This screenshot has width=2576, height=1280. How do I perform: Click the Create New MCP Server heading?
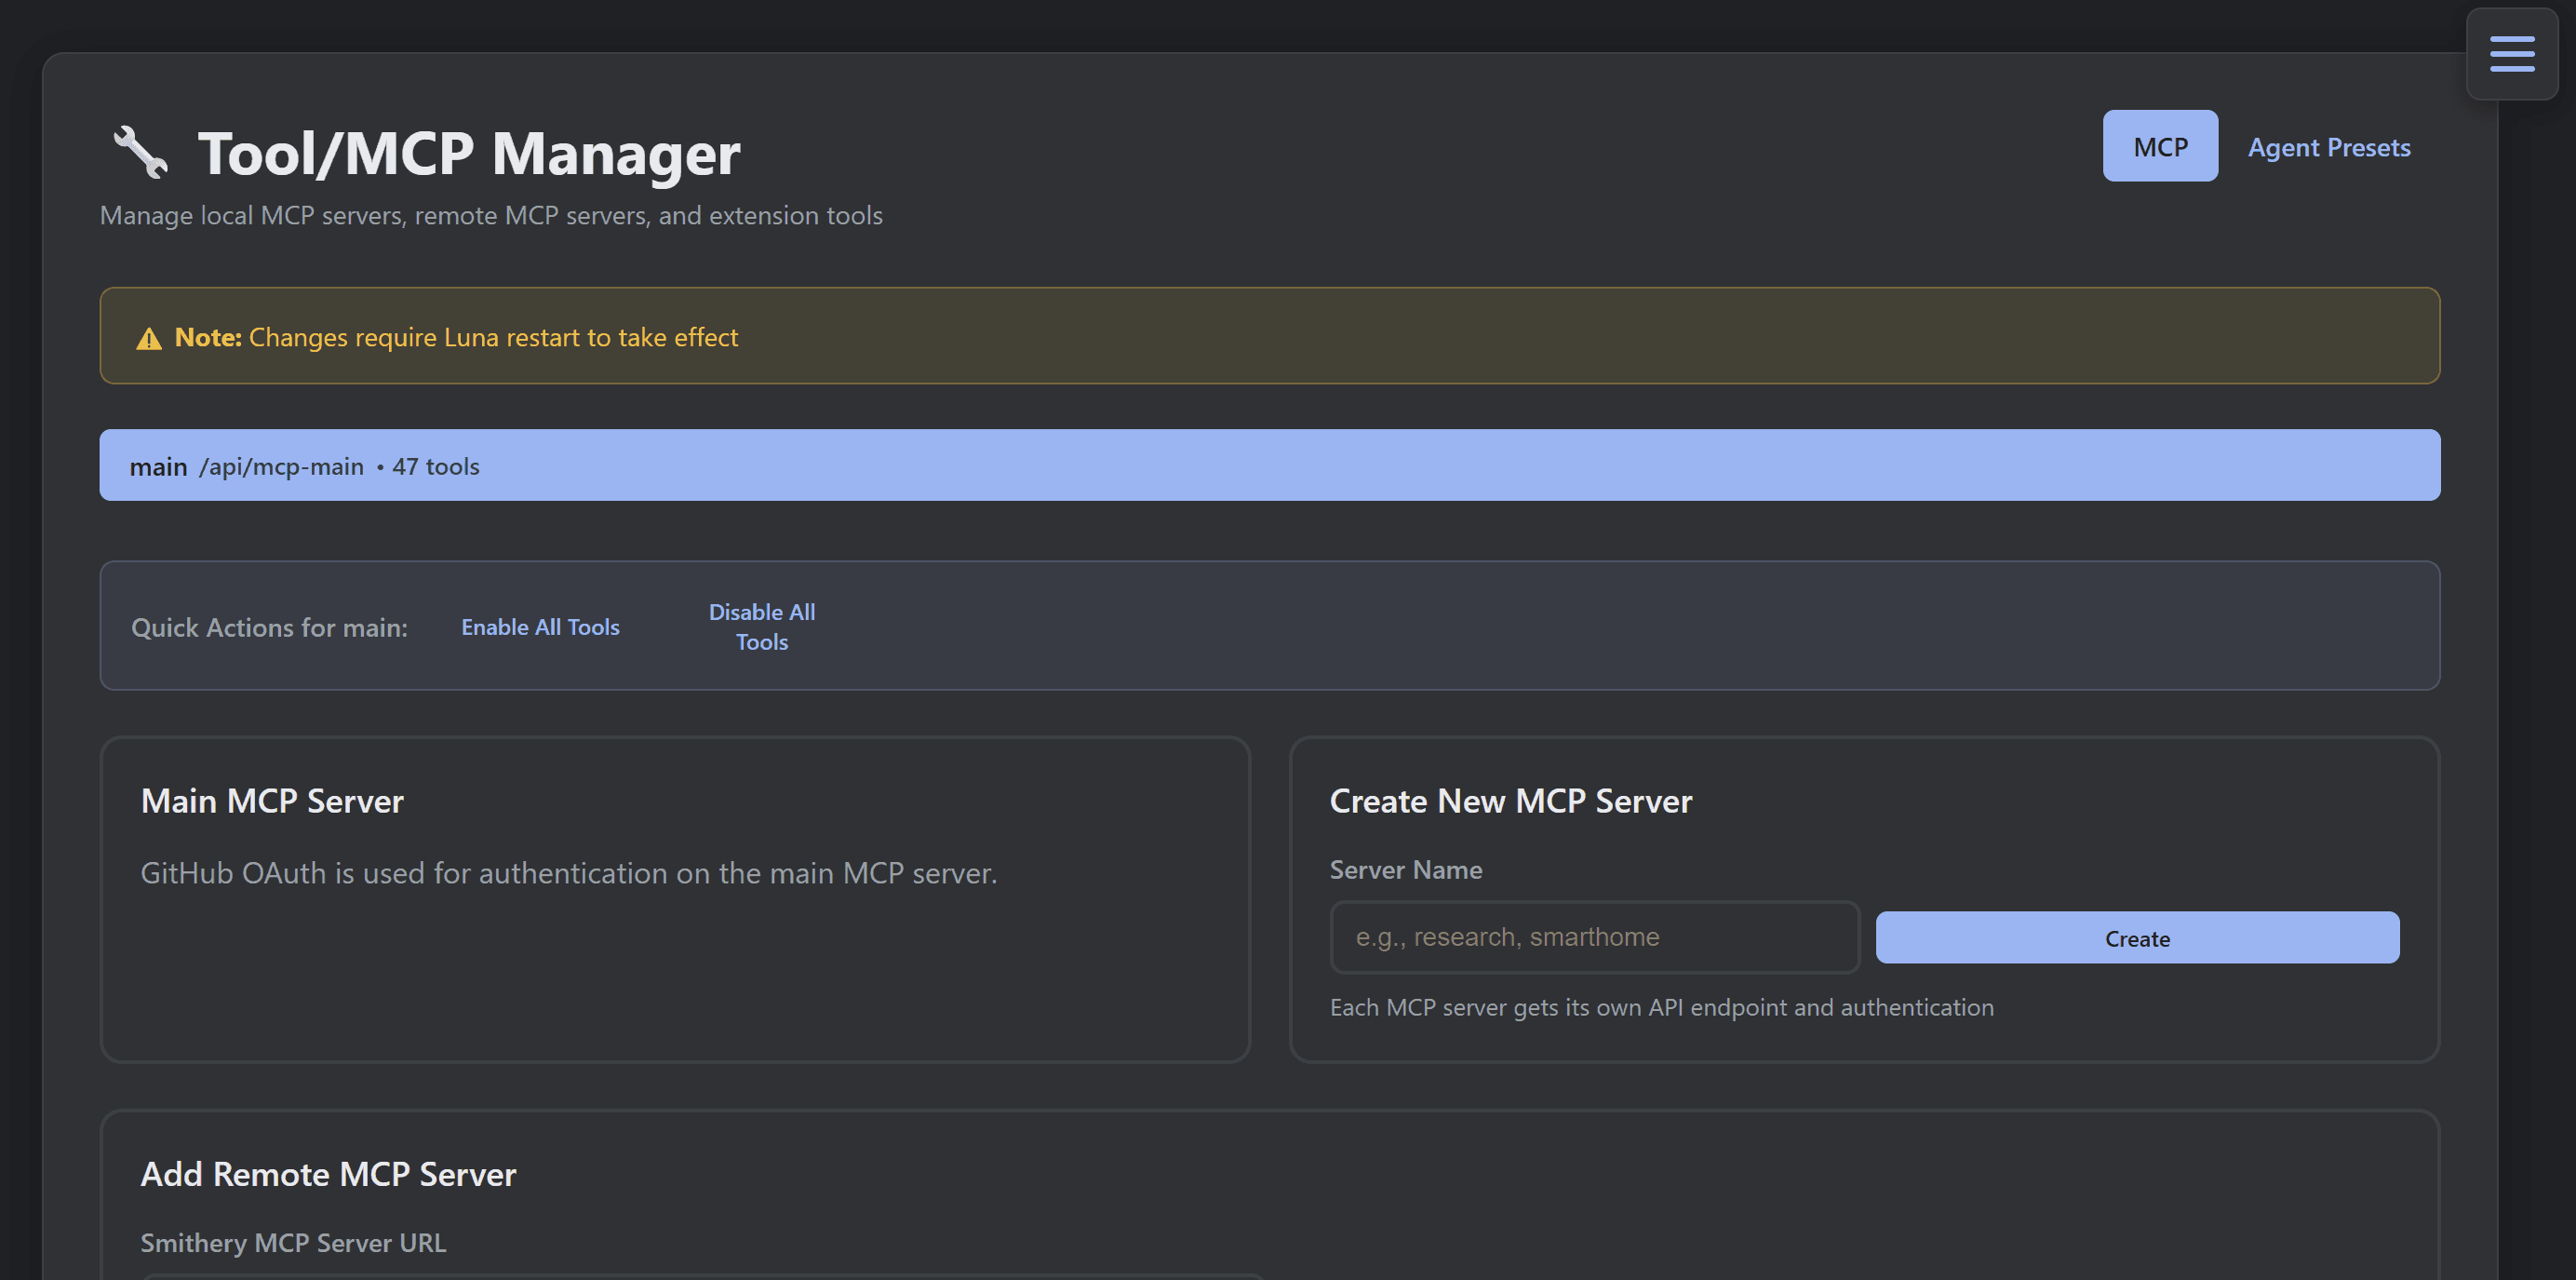click(x=1511, y=801)
